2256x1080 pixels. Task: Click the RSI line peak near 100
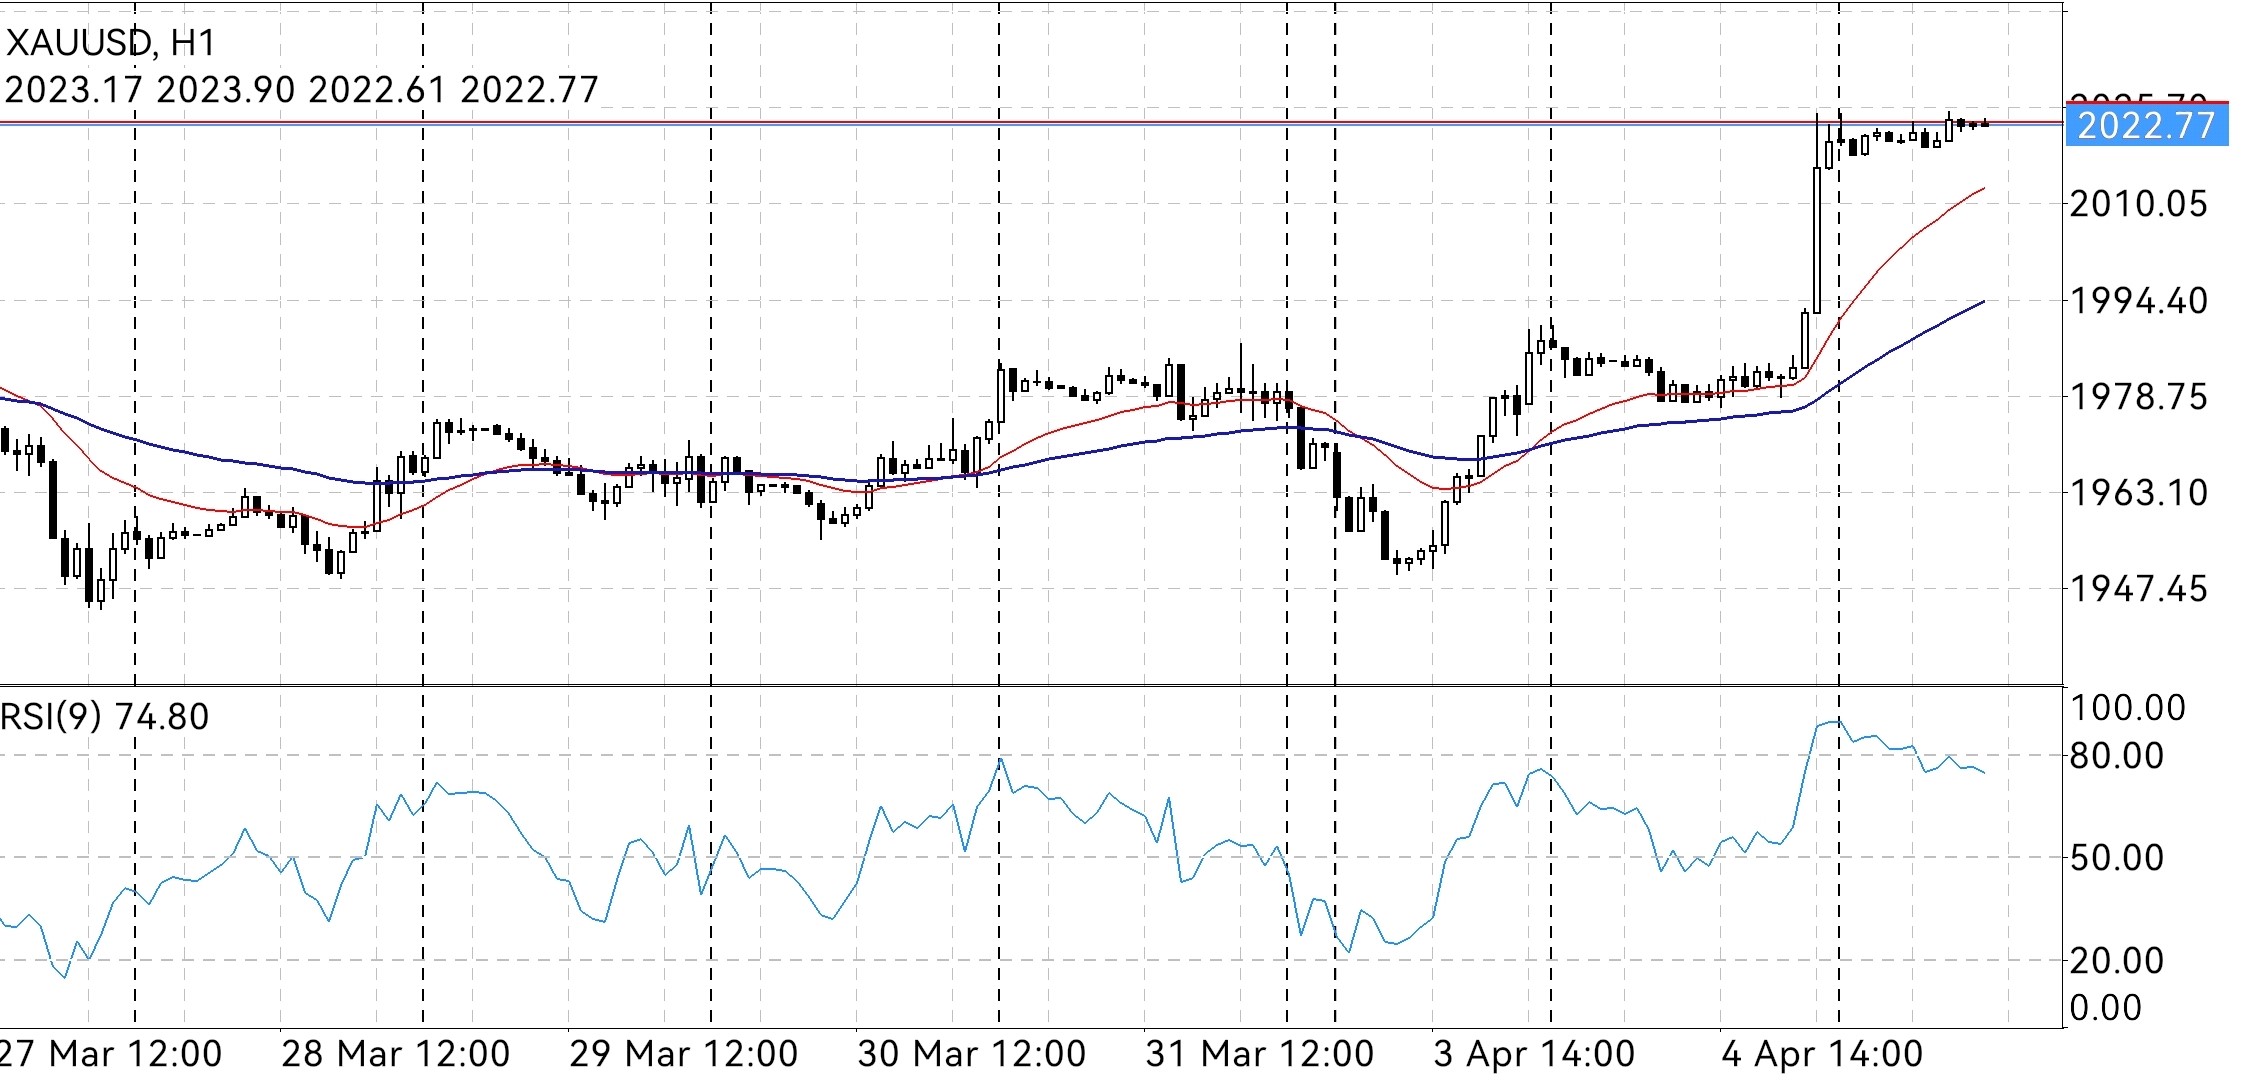(1833, 722)
